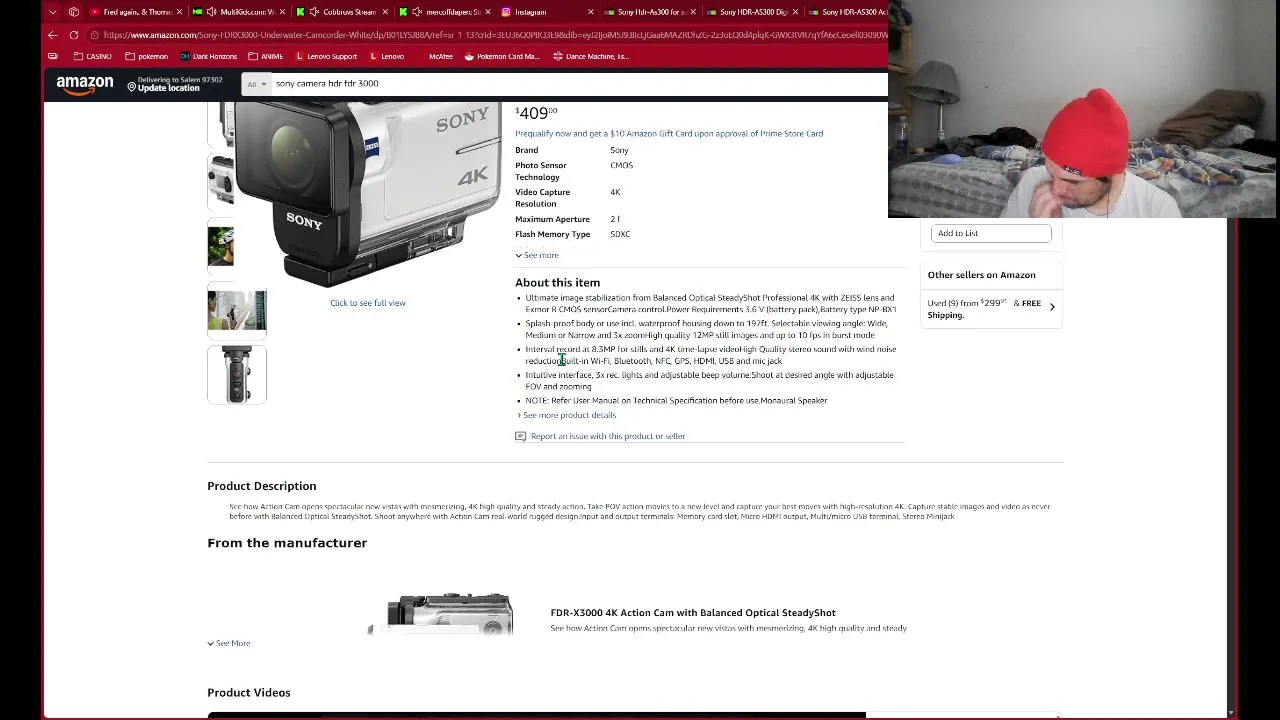Click the FDR-X3000 4K Action Cam heading
The width and height of the screenshot is (1280, 720).
click(x=693, y=613)
